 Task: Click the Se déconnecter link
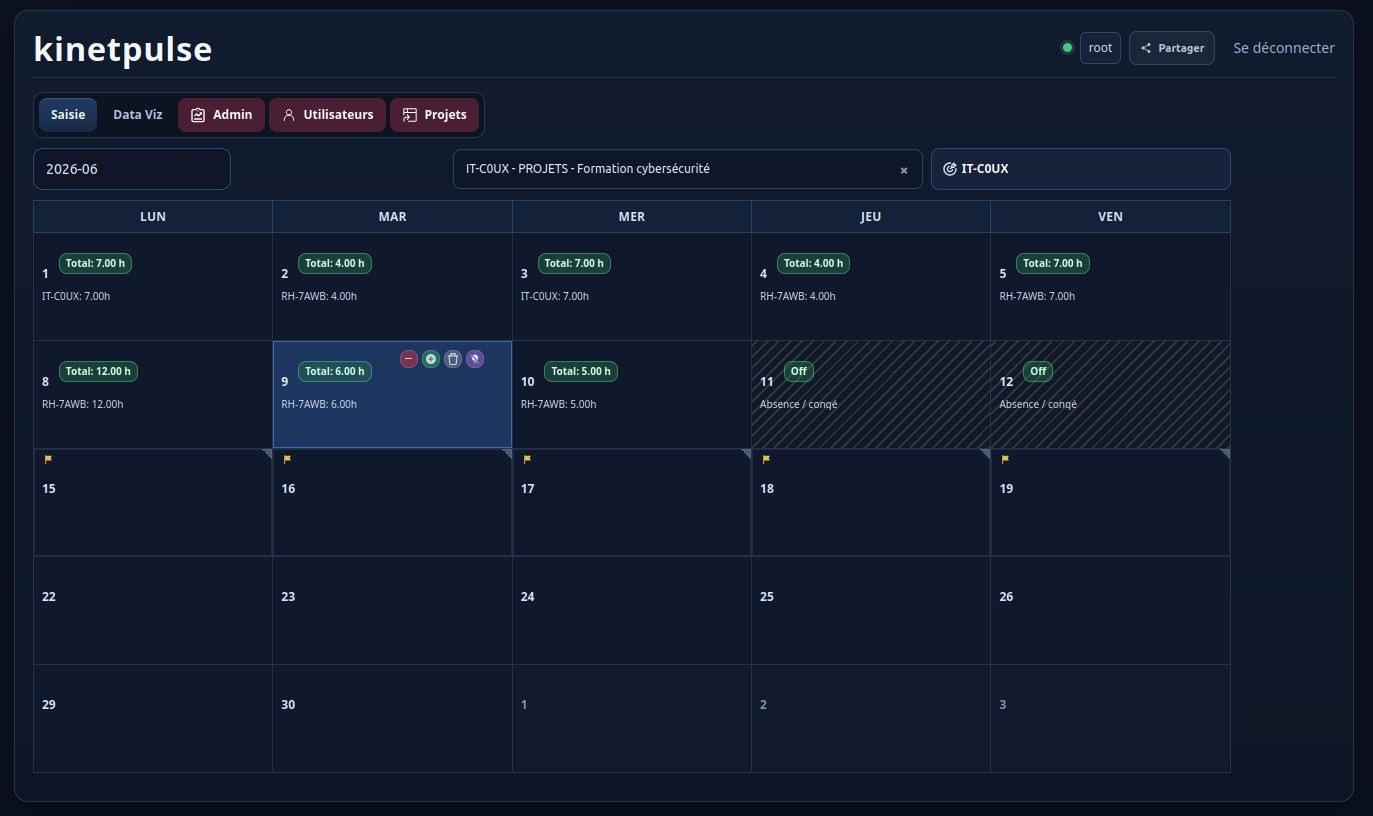pos(1284,48)
